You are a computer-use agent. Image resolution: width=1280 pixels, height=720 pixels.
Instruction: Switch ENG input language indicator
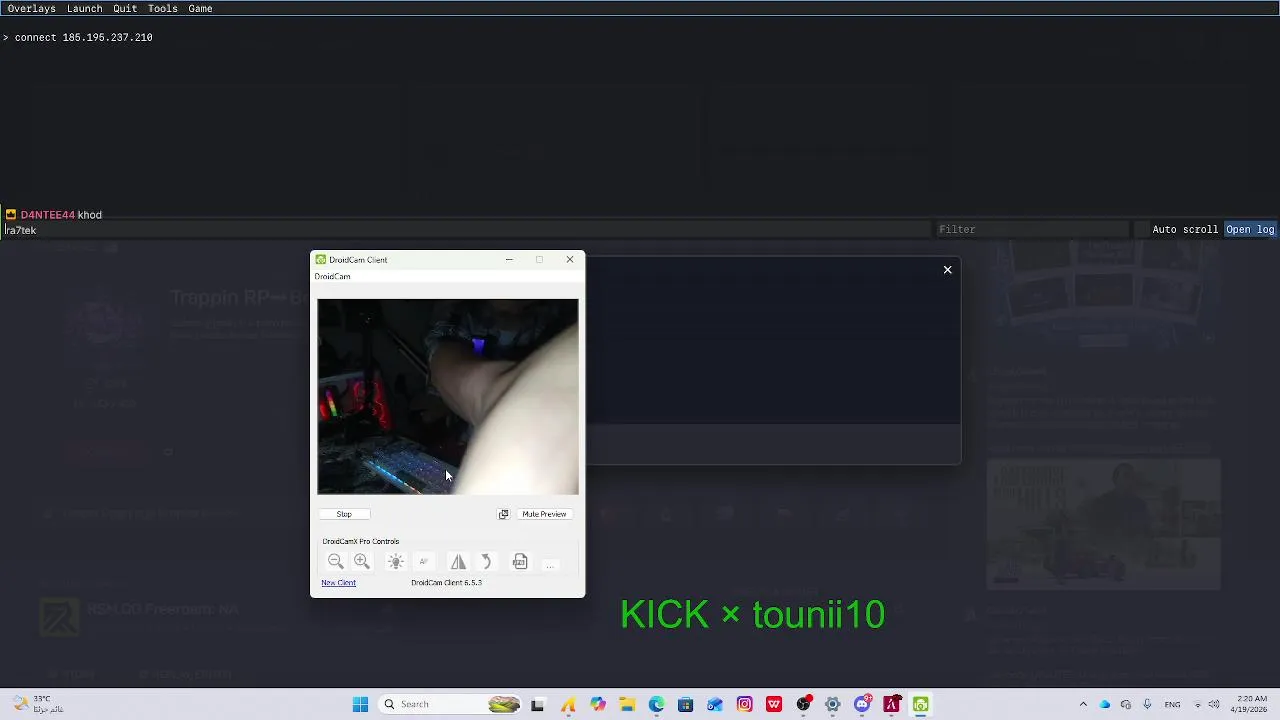(1173, 705)
